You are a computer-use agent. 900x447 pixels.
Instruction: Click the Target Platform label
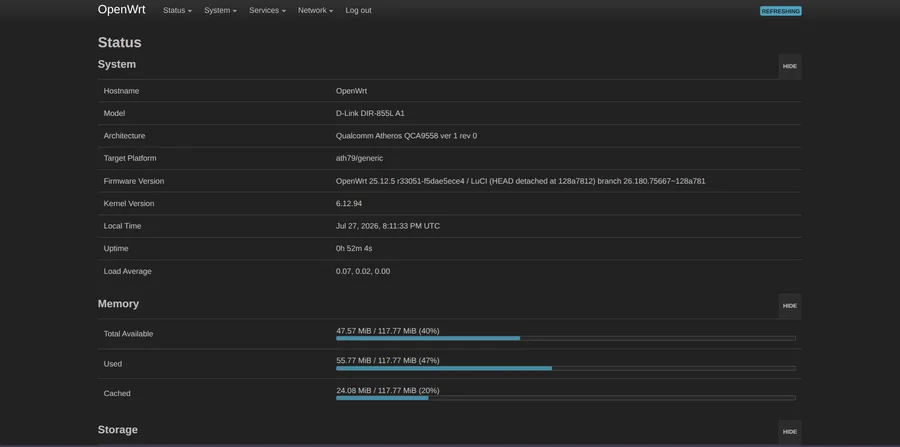coord(130,158)
